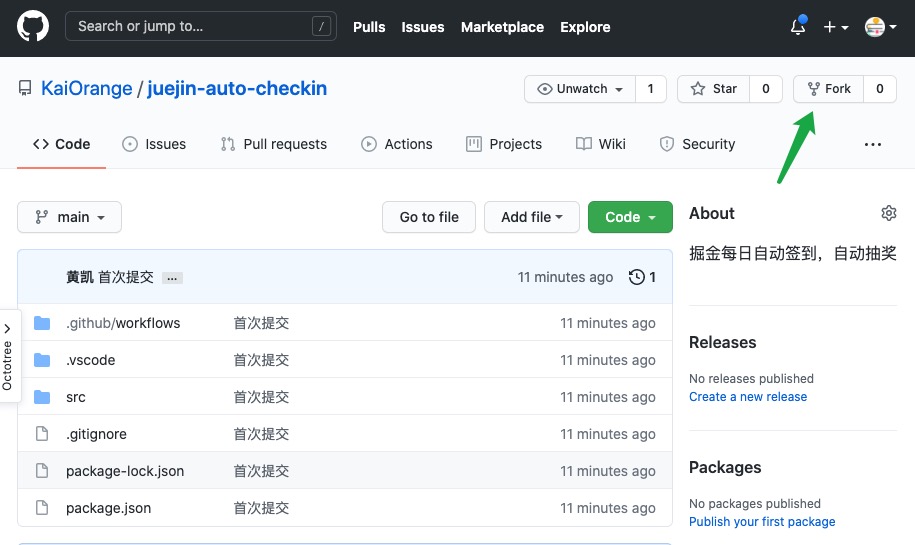The width and height of the screenshot is (915, 545).
Task: Open the package.json file
Action: tap(109, 508)
